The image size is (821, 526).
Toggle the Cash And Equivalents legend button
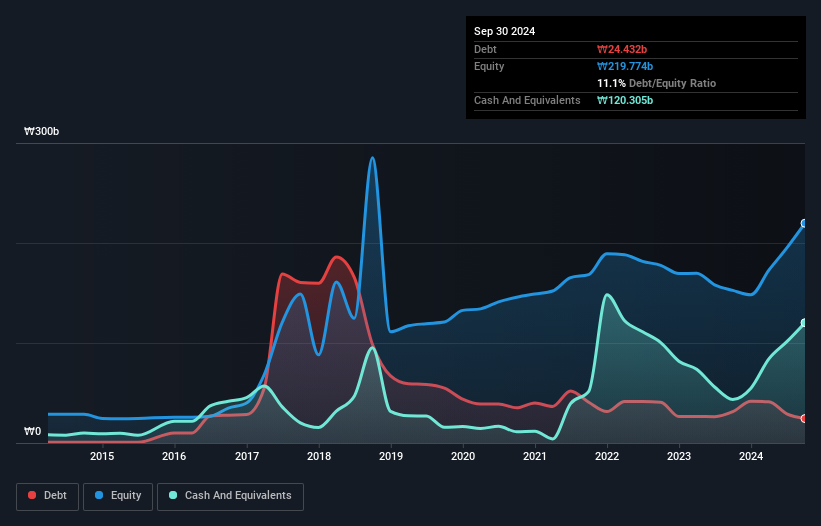click(230, 496)
